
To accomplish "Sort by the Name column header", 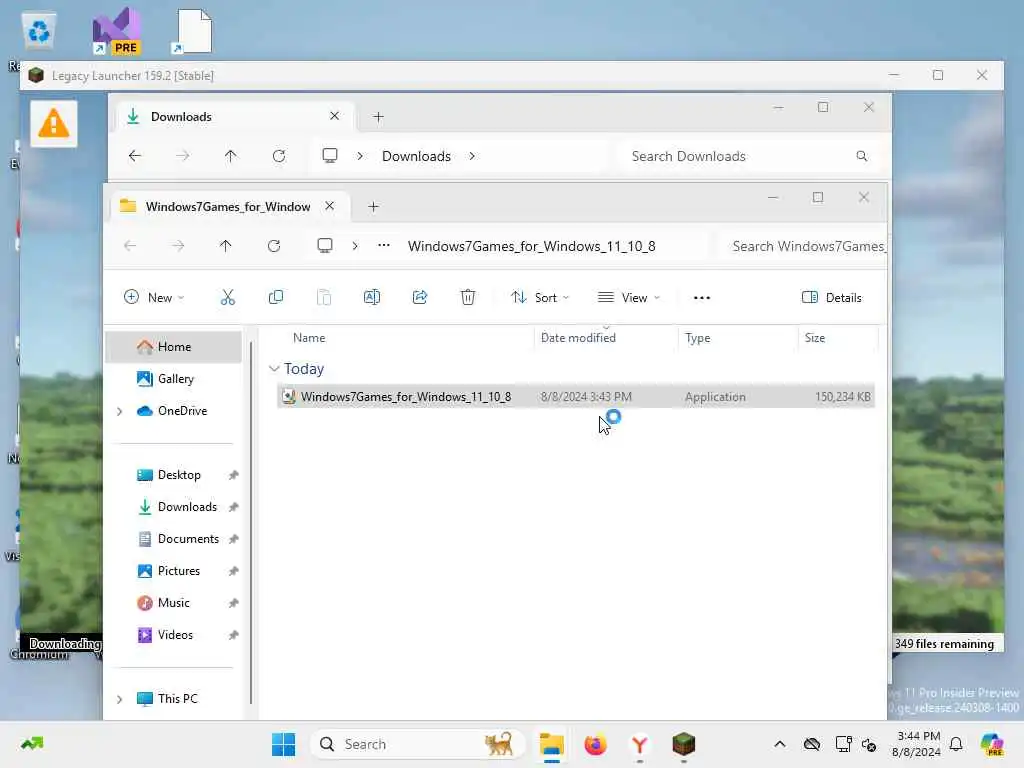I will [309, 338].
